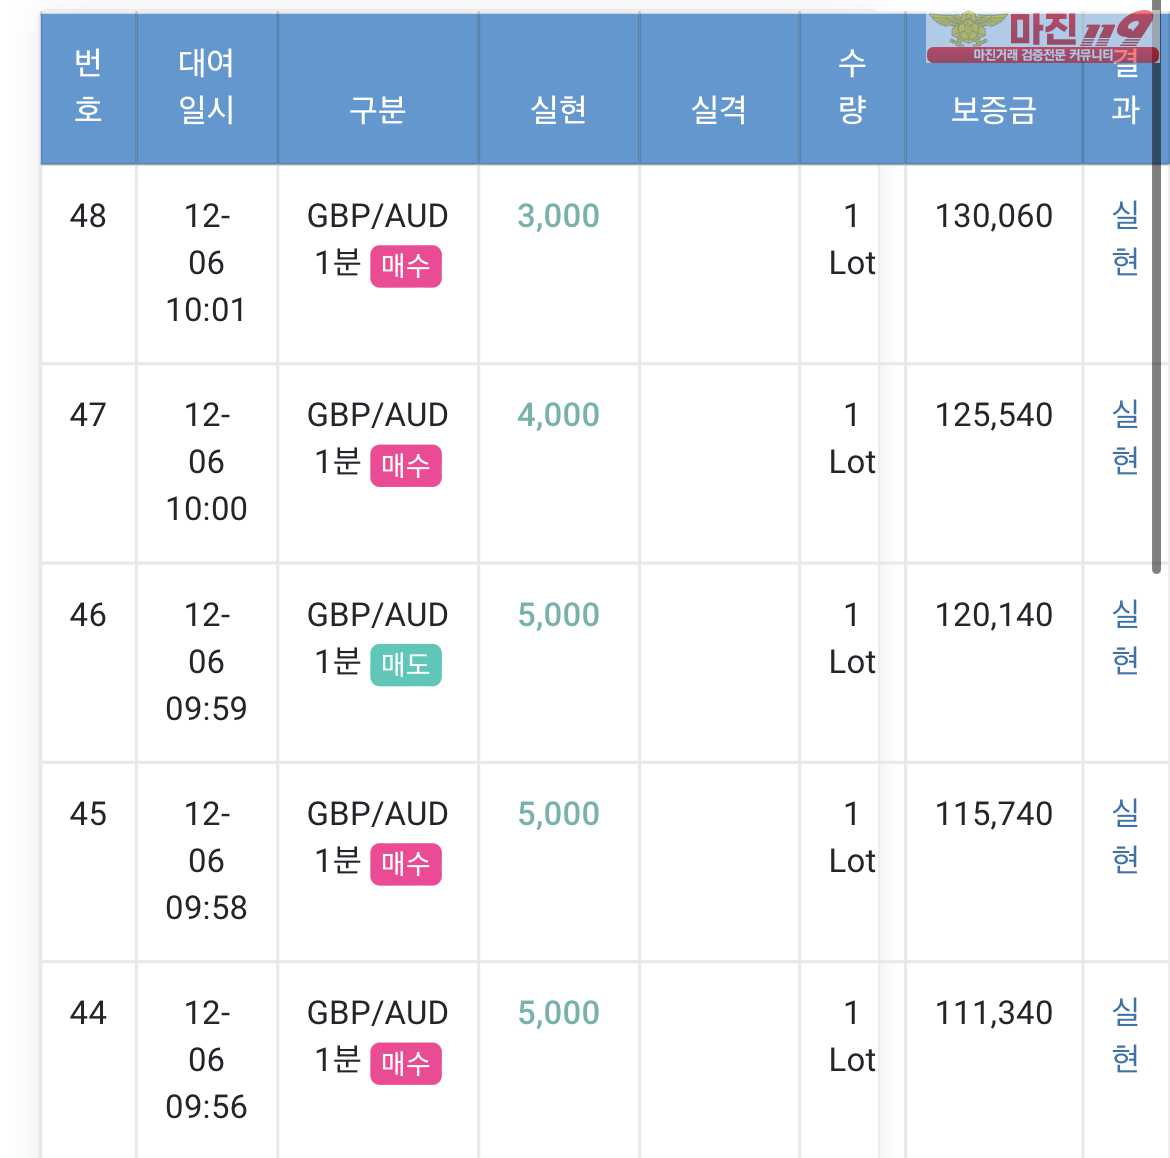
Task: Click the 매수 badge in row 48
Action: point(405,266)
